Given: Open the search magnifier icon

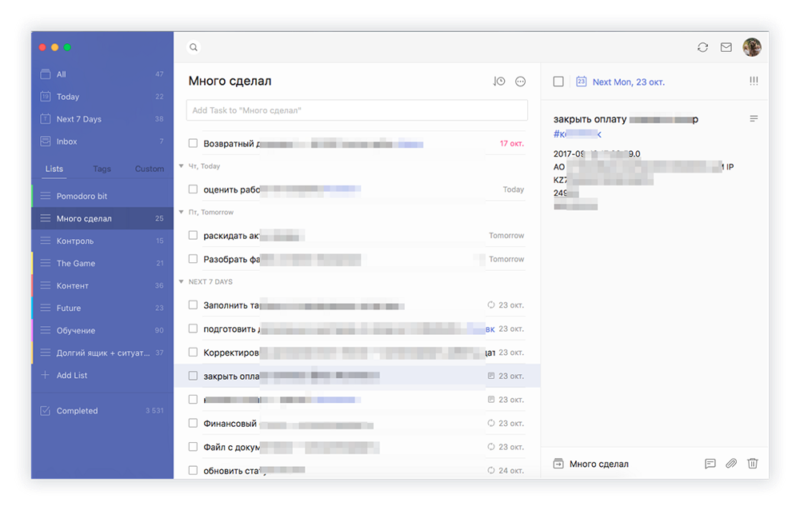Looking at the screenshot, I should [x=193, y=47].
